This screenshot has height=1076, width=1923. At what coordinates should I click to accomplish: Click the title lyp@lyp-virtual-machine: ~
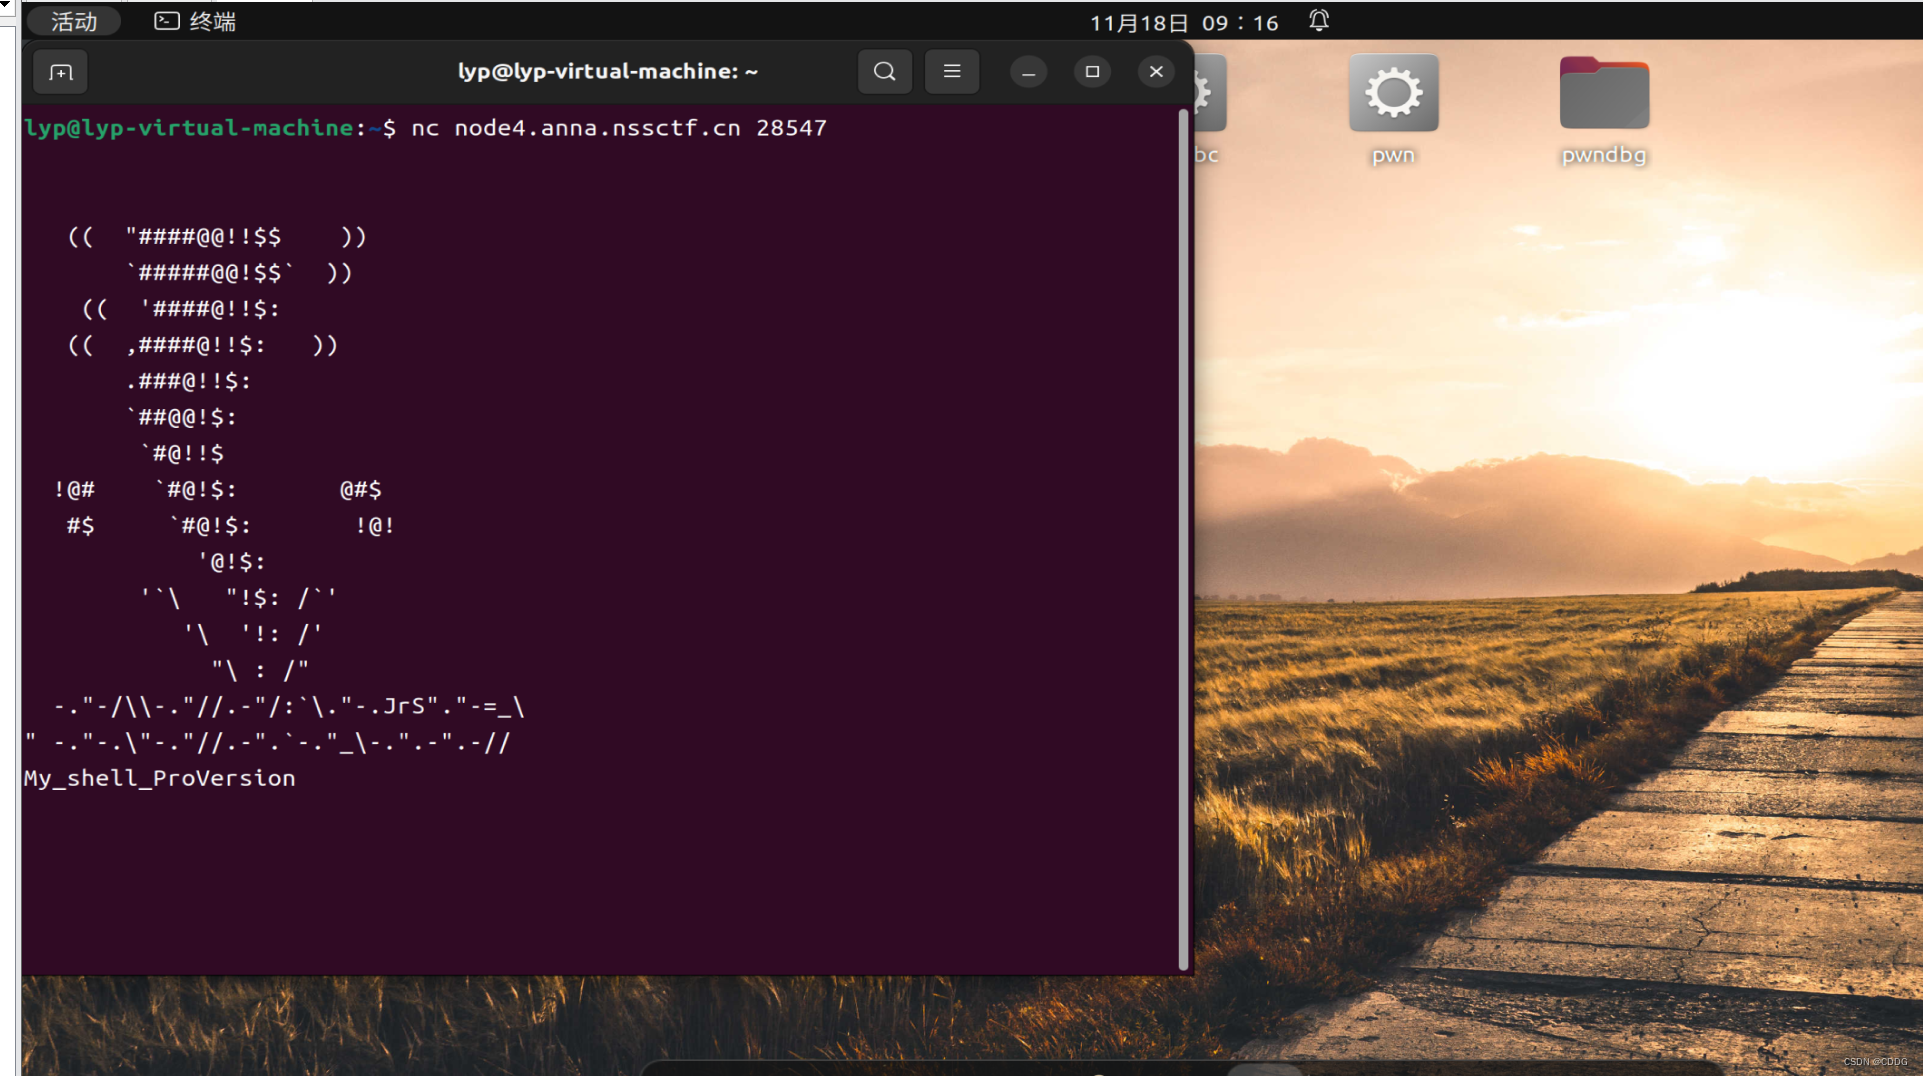click(x=607, y=71)
